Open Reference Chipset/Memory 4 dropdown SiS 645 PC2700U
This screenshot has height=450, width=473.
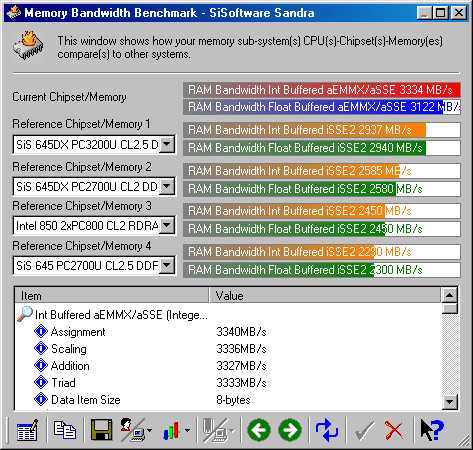coord(94,266)
